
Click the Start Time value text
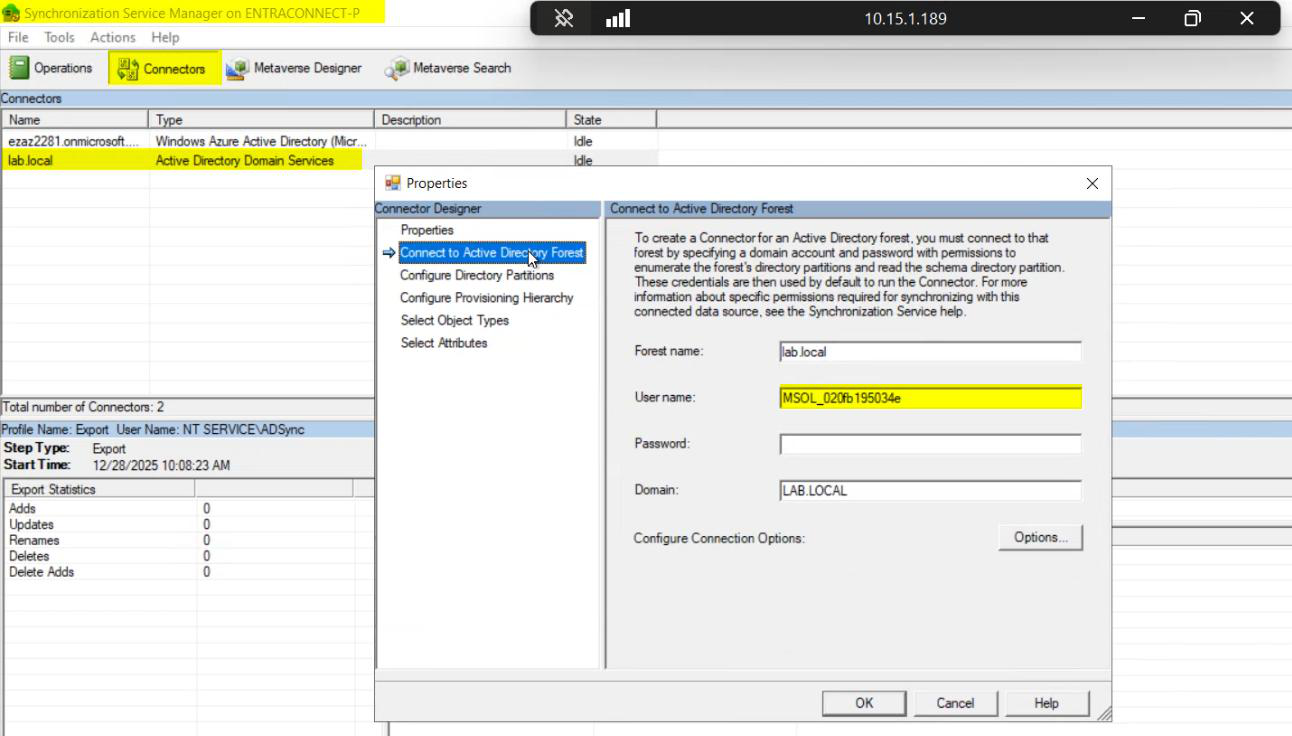pyautogui.click(x=161, y=465)
